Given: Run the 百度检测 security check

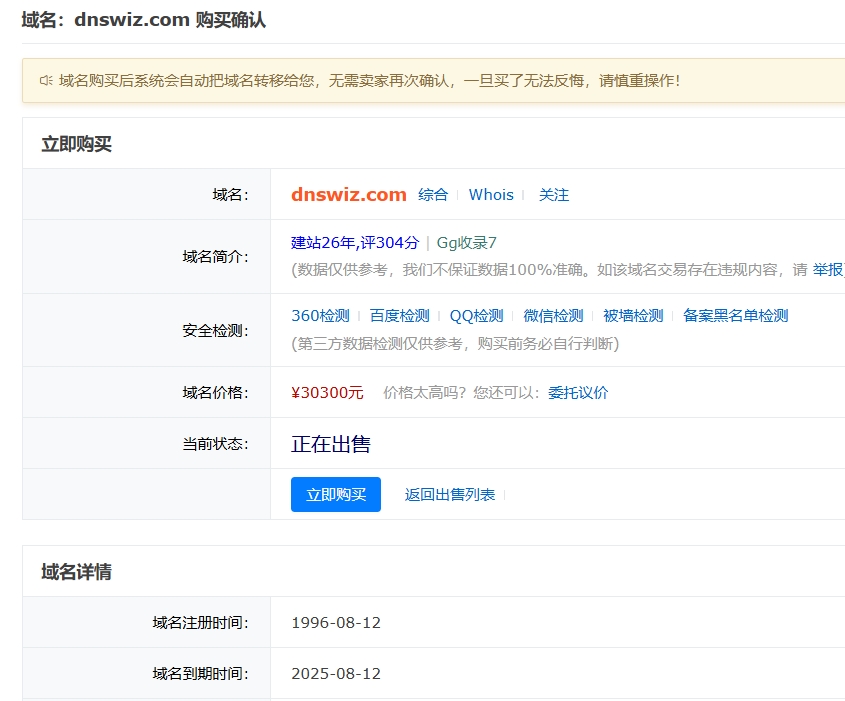Looking at the screenshot, I should [399, 316].
